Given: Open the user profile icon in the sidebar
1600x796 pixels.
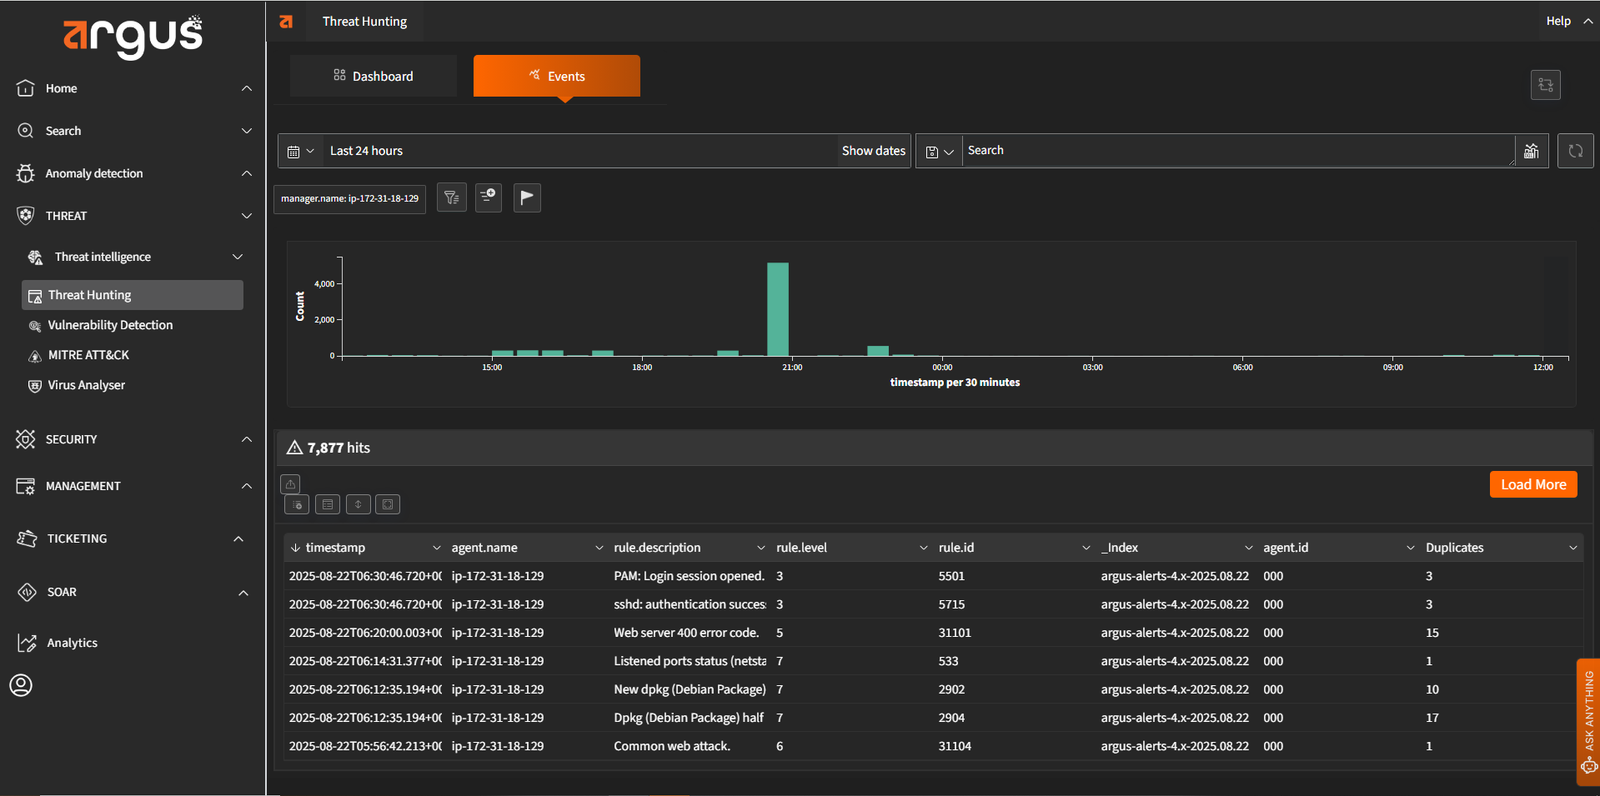Looking at the screenshot, I should tap(21, 685).
